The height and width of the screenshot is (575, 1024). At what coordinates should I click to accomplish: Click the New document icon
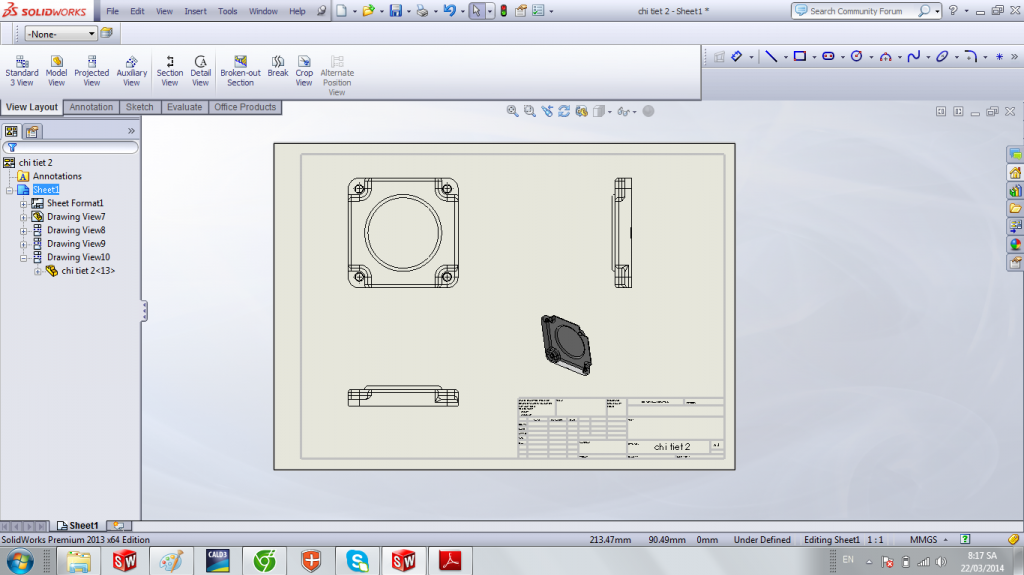342,10
